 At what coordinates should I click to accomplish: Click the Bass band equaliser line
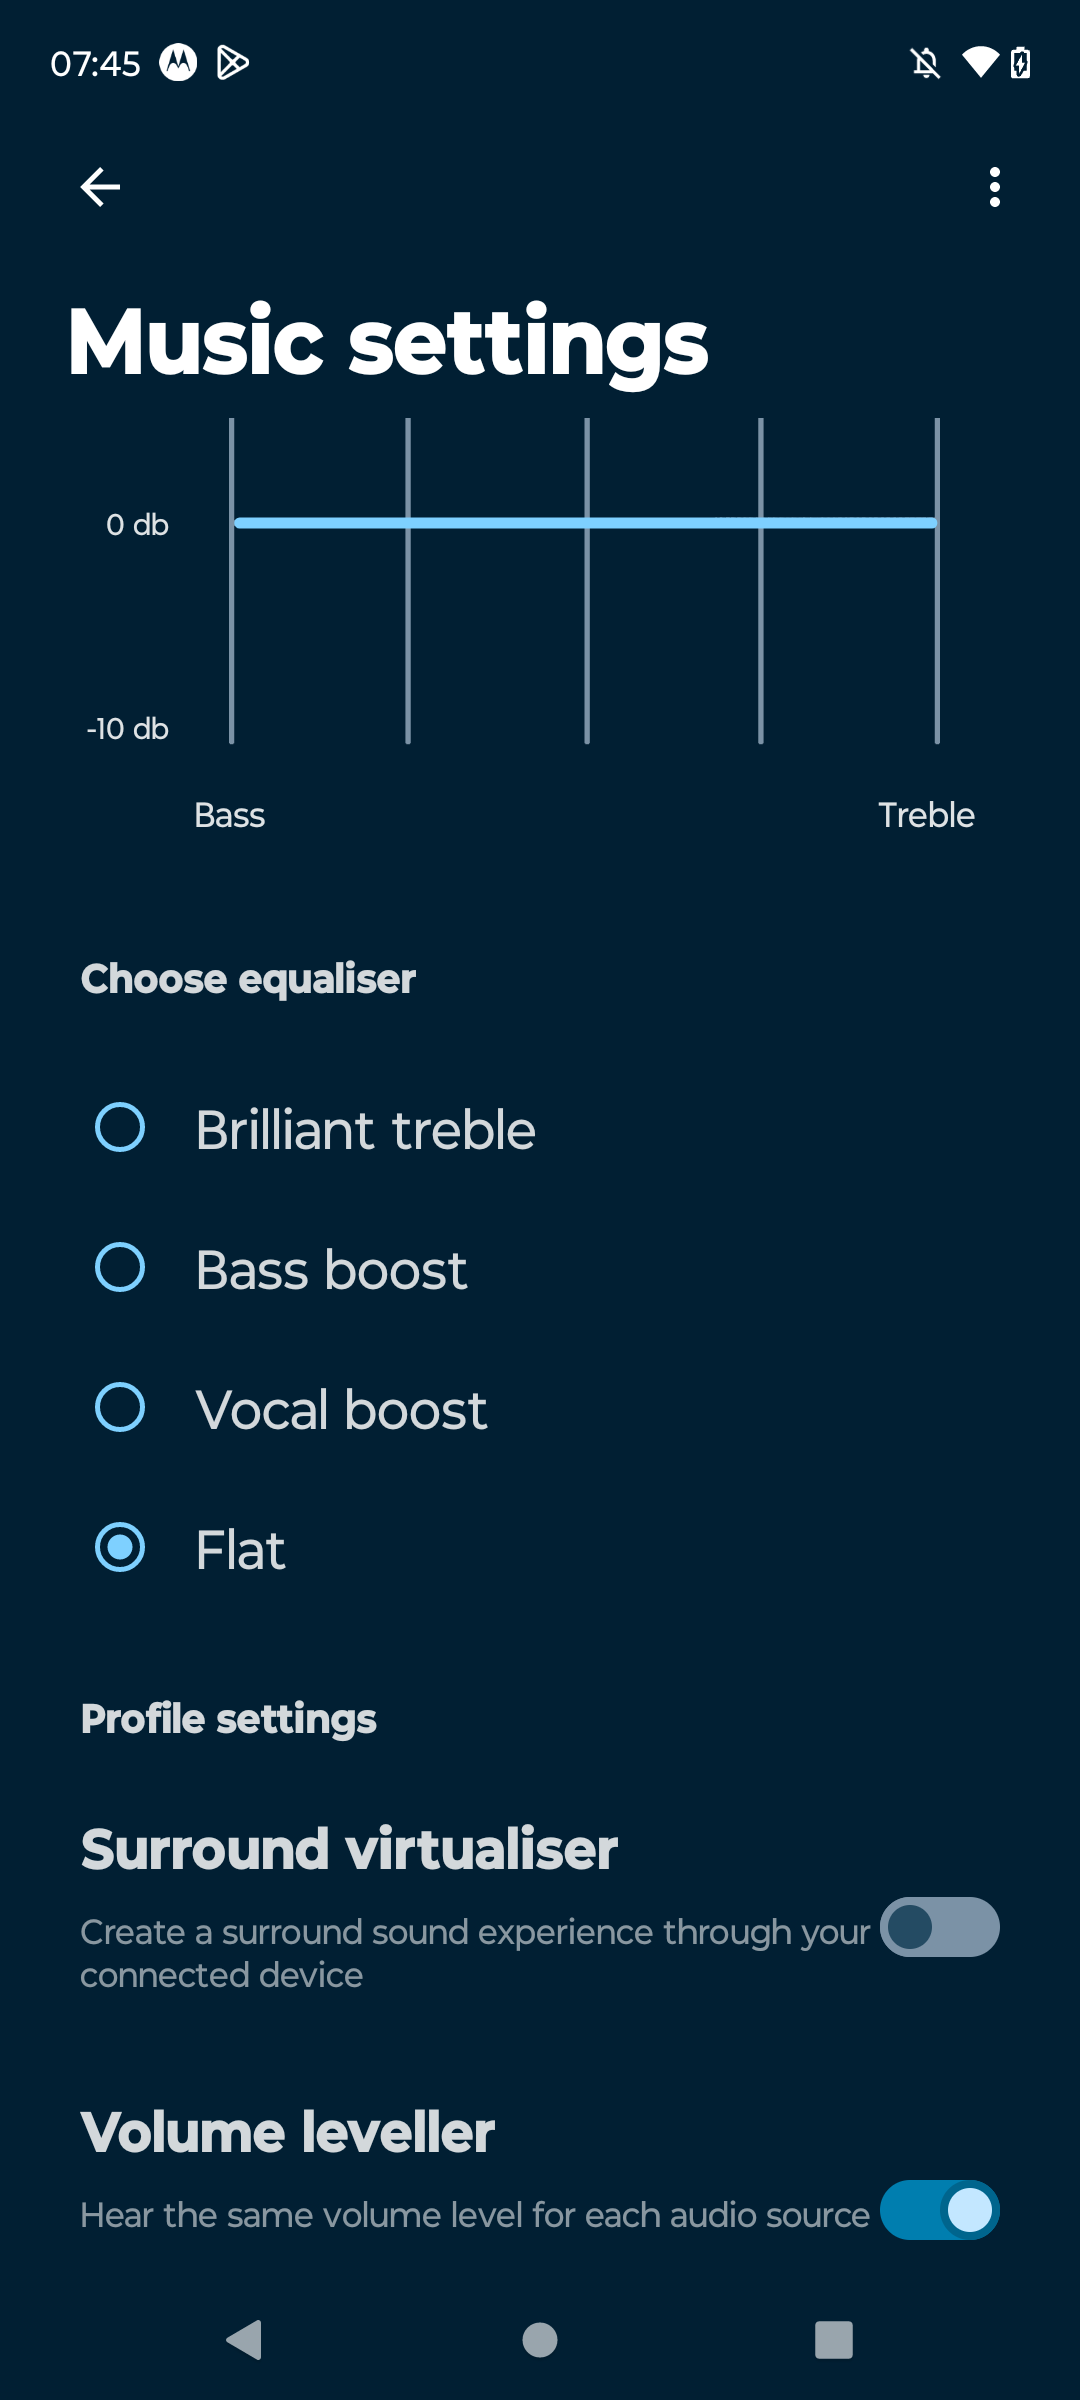[231, 581]
